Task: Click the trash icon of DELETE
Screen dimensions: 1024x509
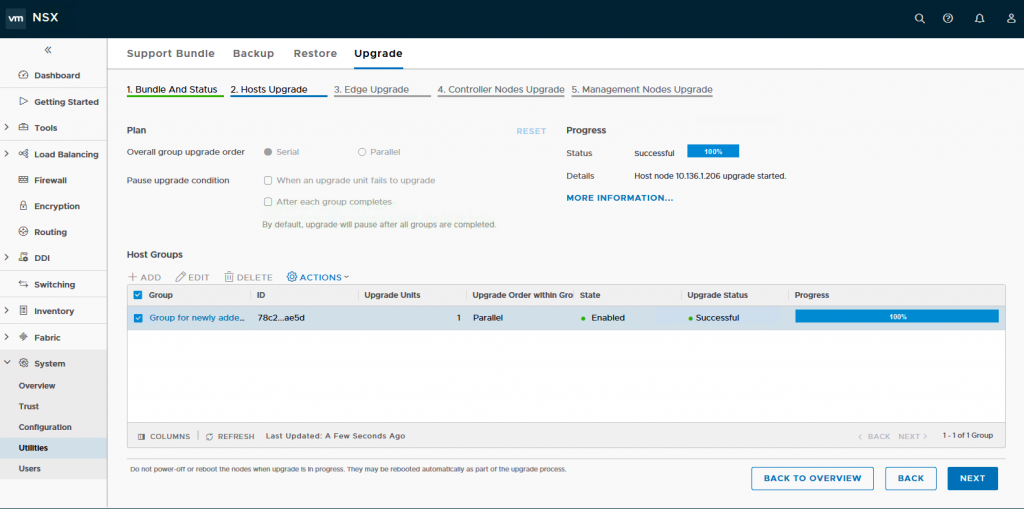Action: click(x=229, y=277)
